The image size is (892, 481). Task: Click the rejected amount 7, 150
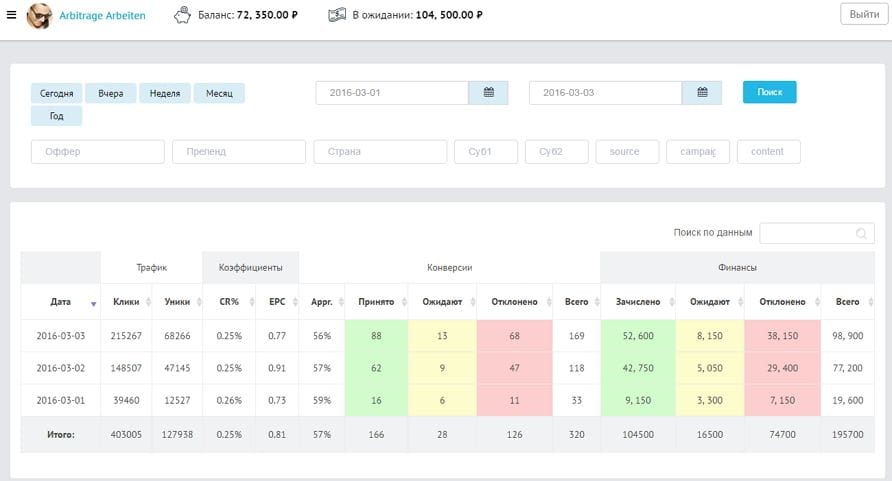pos(782,400)
